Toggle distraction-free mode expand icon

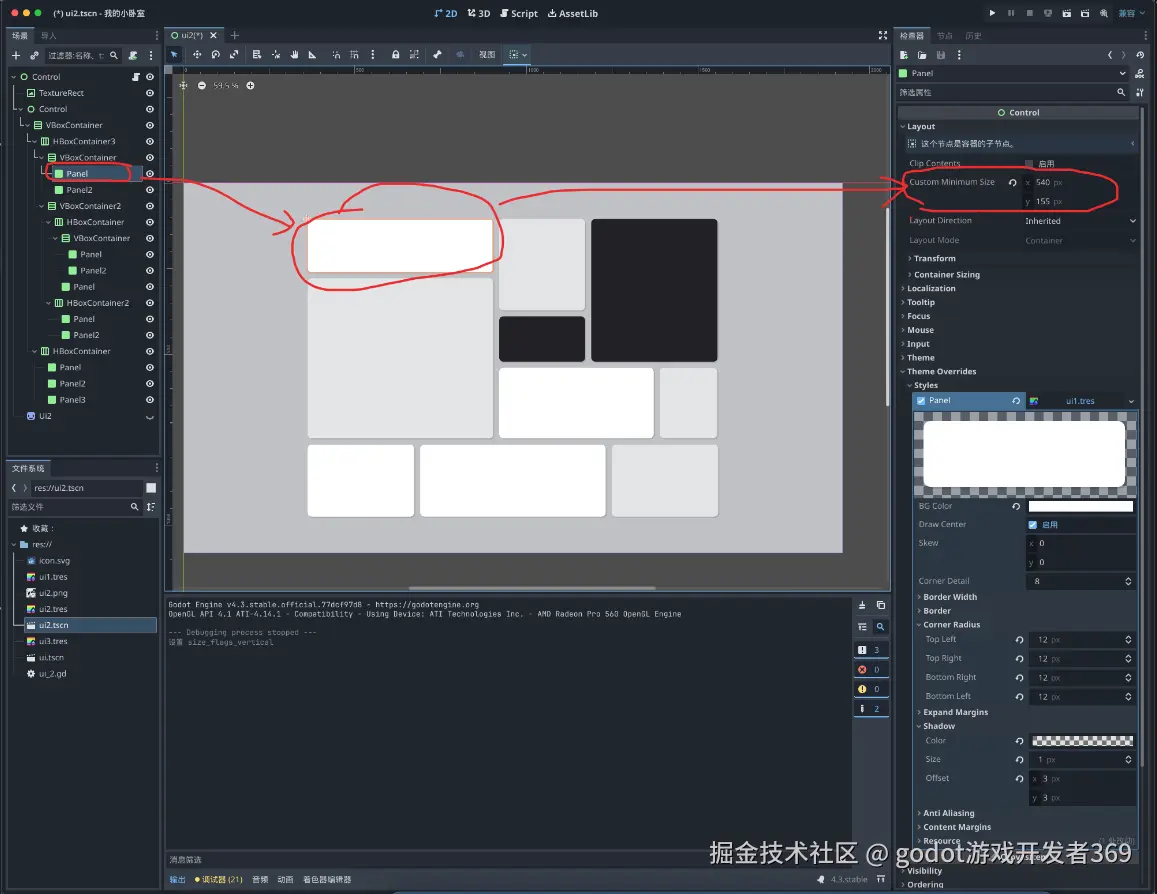(x=883, y=35)
